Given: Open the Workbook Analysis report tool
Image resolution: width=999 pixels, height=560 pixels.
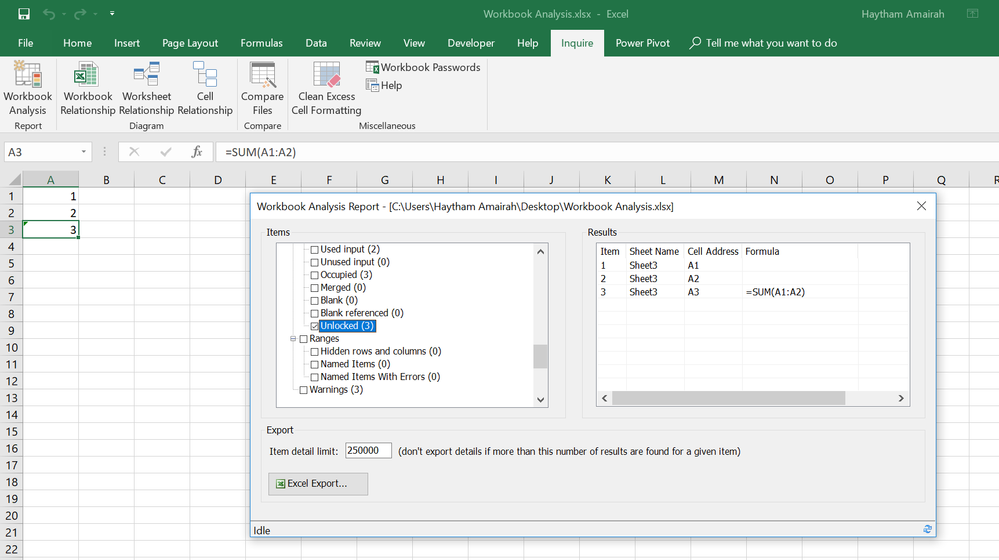Looking at the screenshot, I should click(27, 89).
